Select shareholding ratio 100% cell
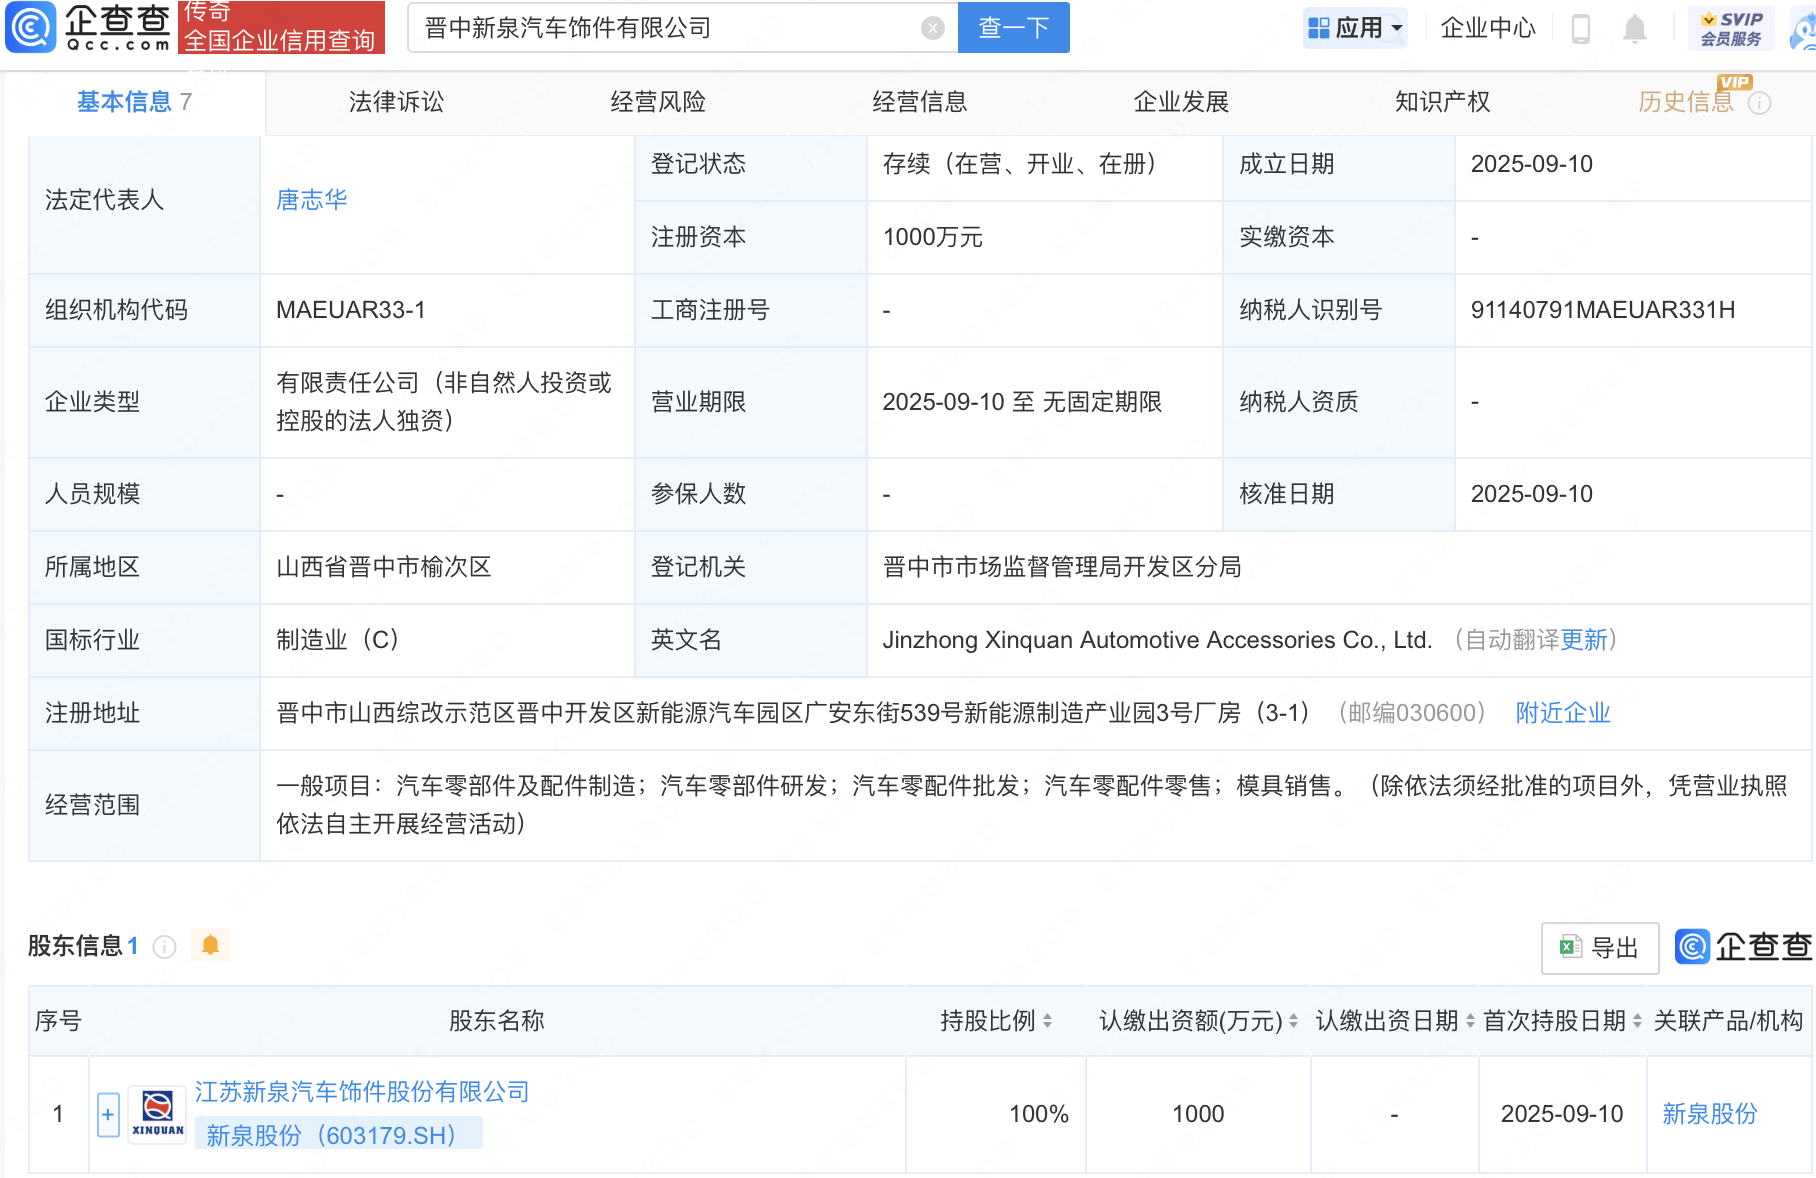This screenshot has height=1178, width=1816. 1039,1114
